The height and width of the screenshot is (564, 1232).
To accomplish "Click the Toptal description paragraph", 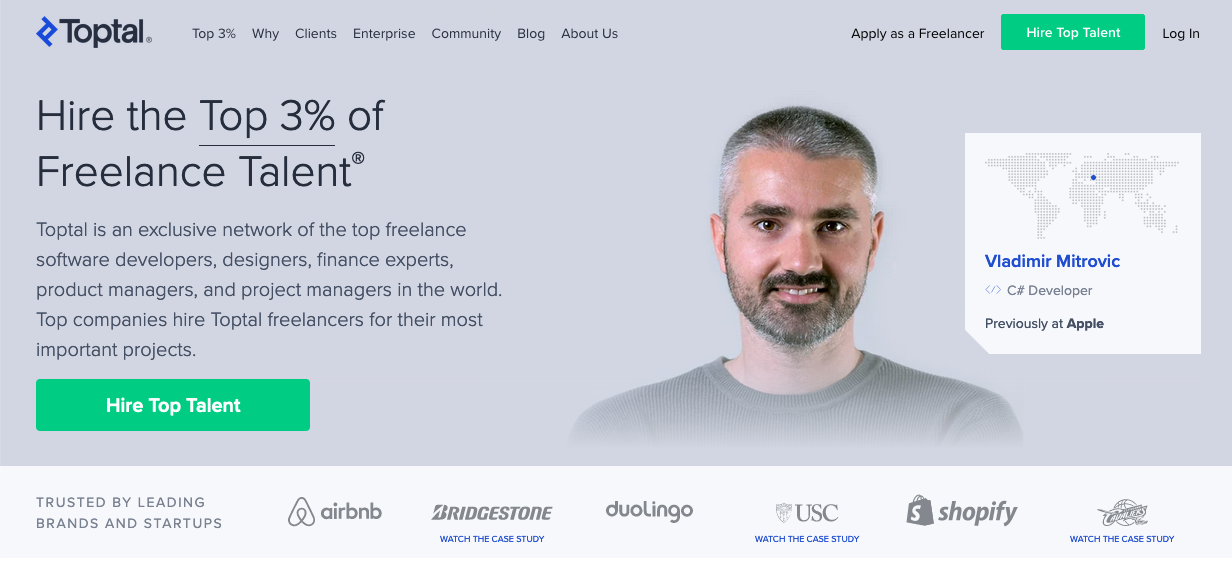I will point(269,290).
